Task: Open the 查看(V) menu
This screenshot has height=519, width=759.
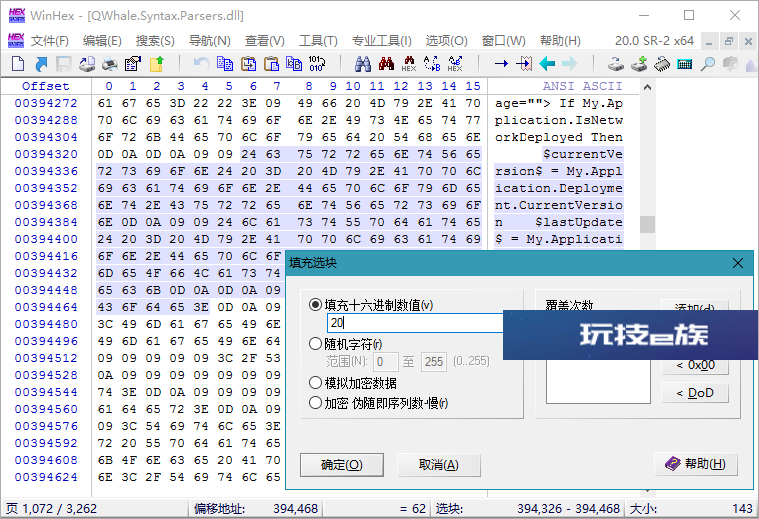Action: tap(265, 41)
